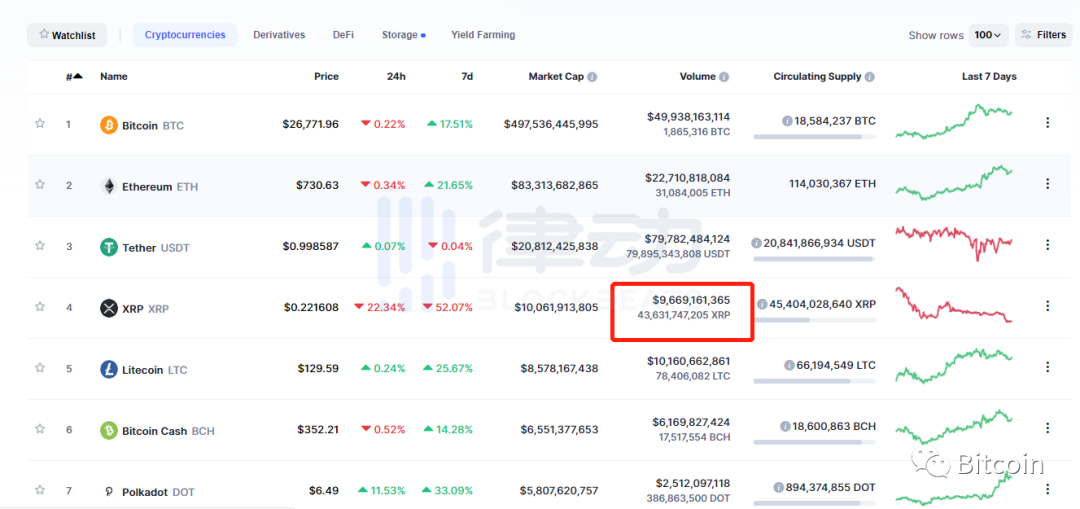Open the Tether USDT name link
The height and width of the screenshot is (509, 1080).
[x=156, y=248]
